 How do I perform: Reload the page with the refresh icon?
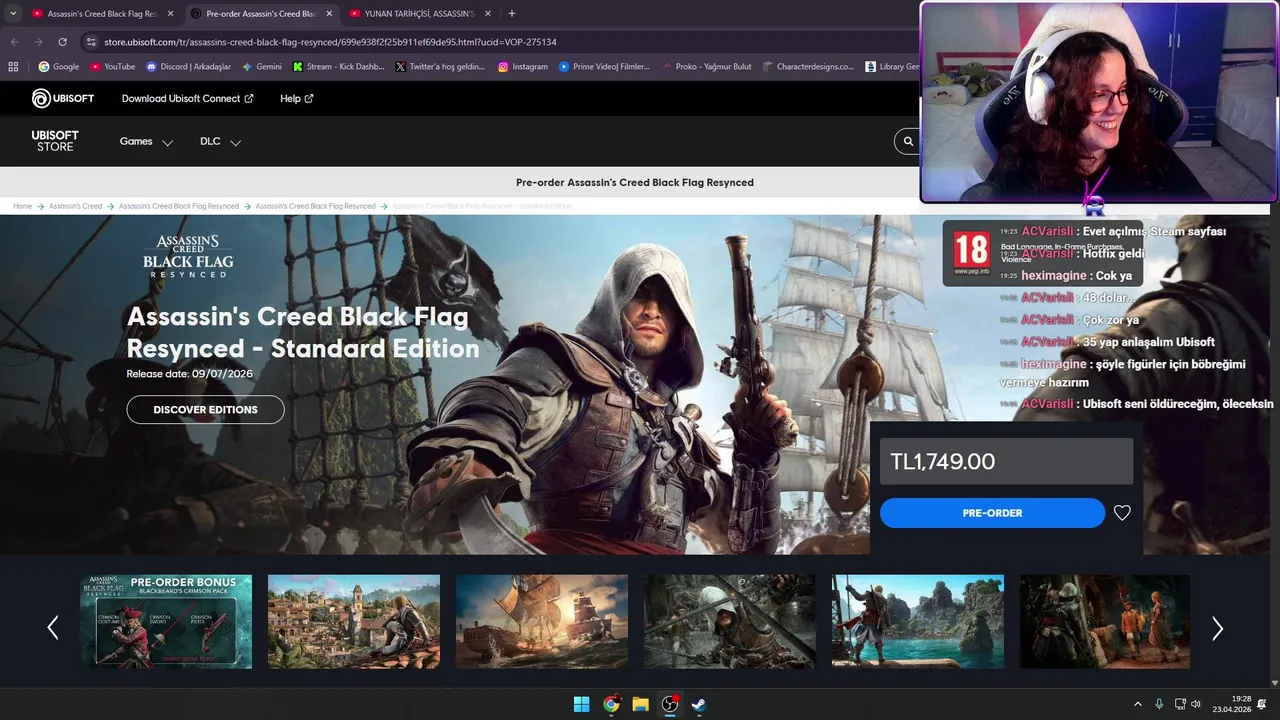click(62, 42)
